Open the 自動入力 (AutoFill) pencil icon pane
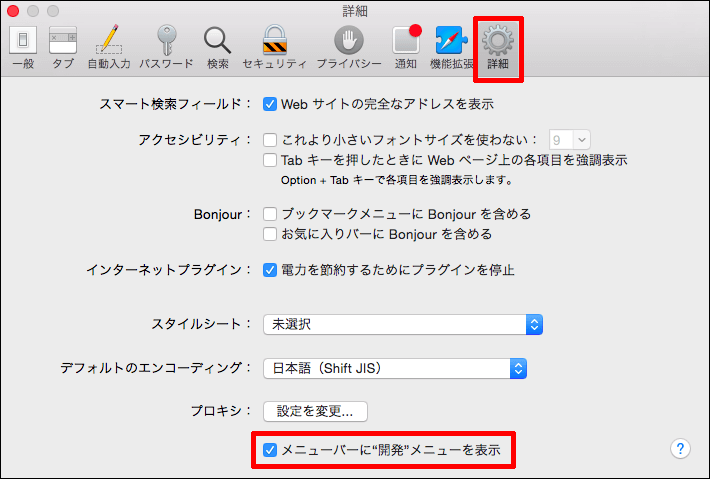The width and height of the screenshot is (710, 479). pyautogui.click(x=109, y=47)
